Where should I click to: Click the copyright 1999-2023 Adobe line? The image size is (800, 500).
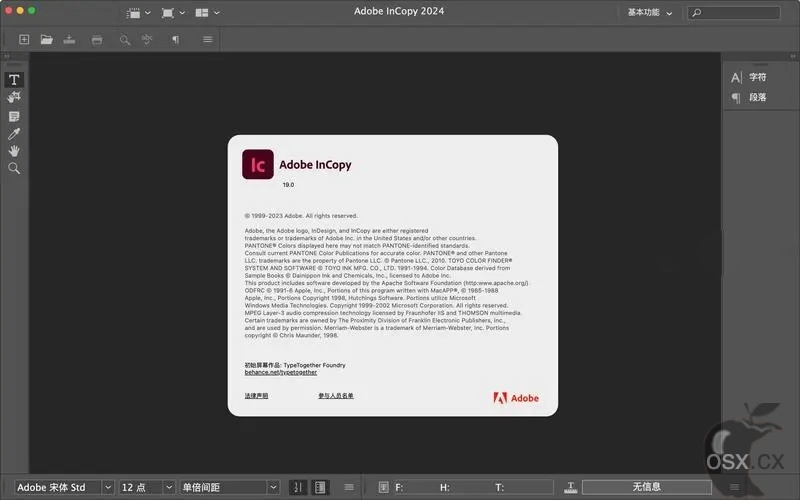pos(301,216)
